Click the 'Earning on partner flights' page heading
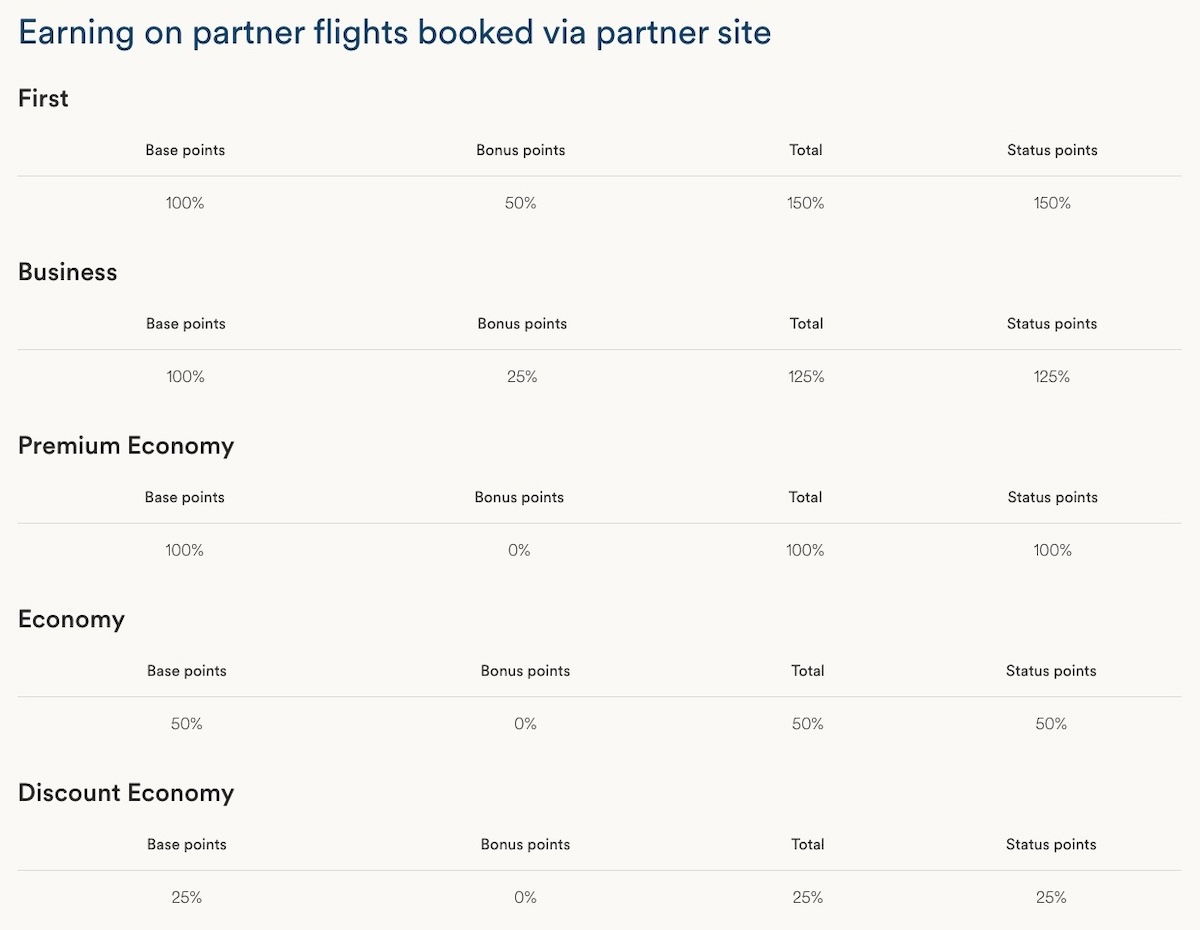This screenshot has width=1200, height=930. coord(394,33)
